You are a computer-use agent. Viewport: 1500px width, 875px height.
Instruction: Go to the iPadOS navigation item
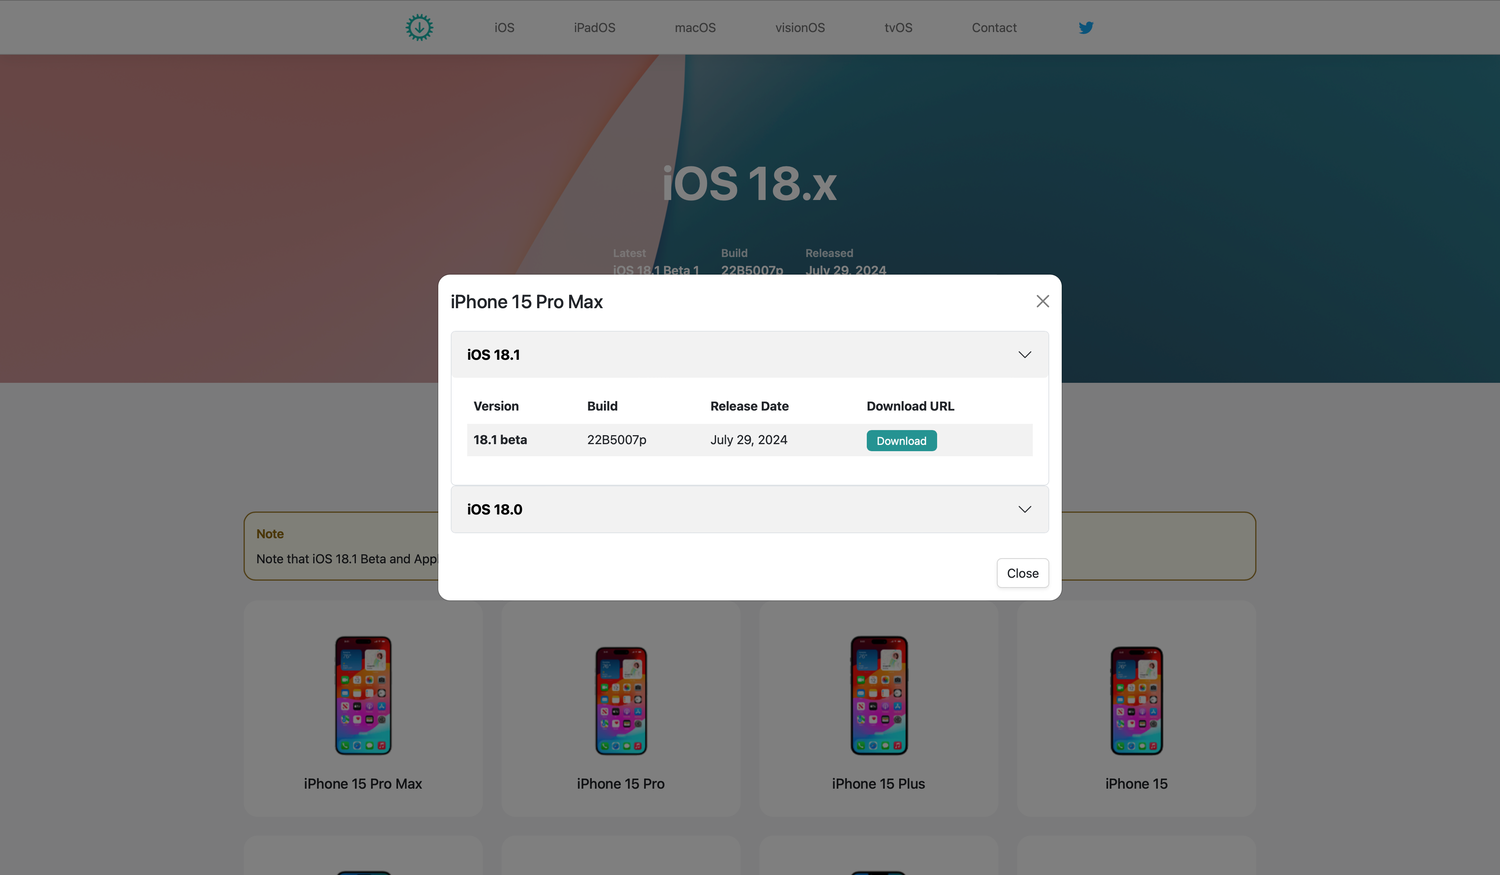click(594, 28)
